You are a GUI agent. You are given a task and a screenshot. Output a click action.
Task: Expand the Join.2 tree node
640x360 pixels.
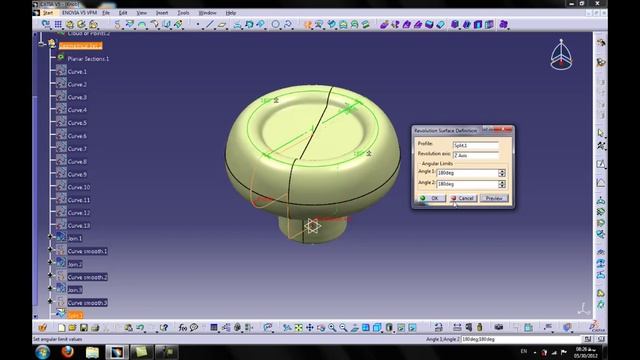tap(50, 262)
